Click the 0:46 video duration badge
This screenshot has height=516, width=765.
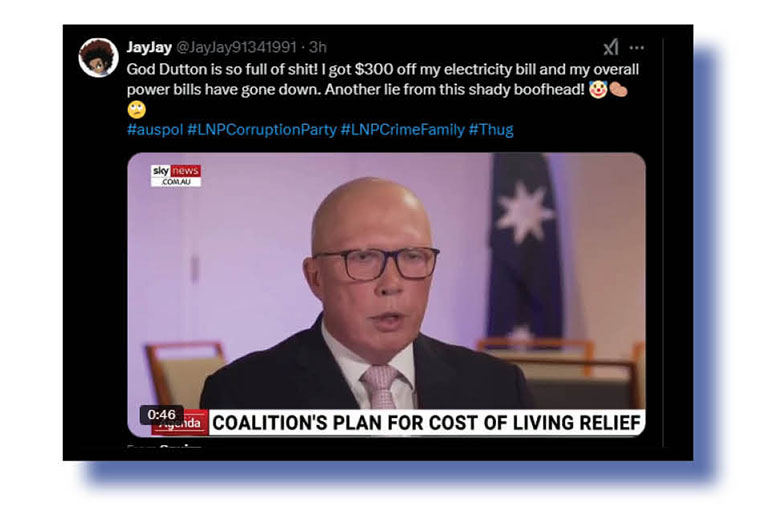pyautogui.click(x=161, y=415)
